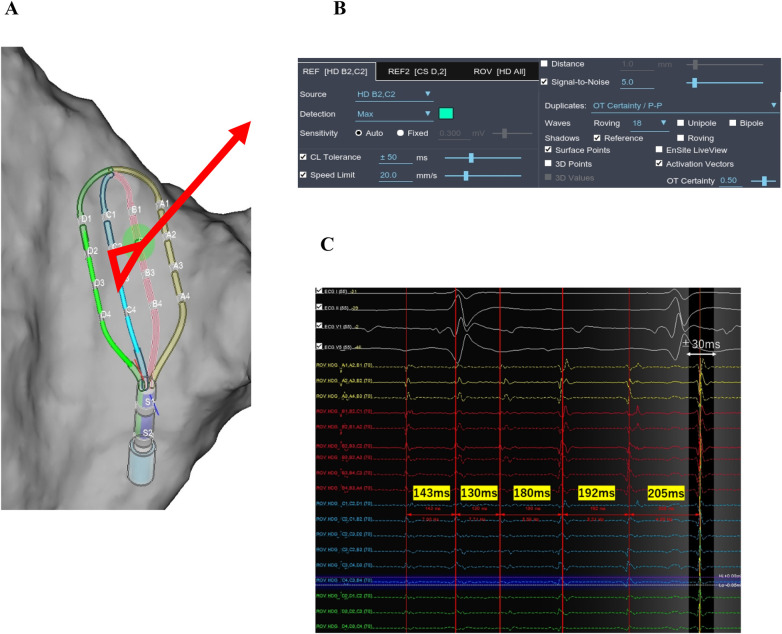This screenshot has height=634, width=782.
Task: Select the Auto sensitivity radio button
Action: click(359, 133)
